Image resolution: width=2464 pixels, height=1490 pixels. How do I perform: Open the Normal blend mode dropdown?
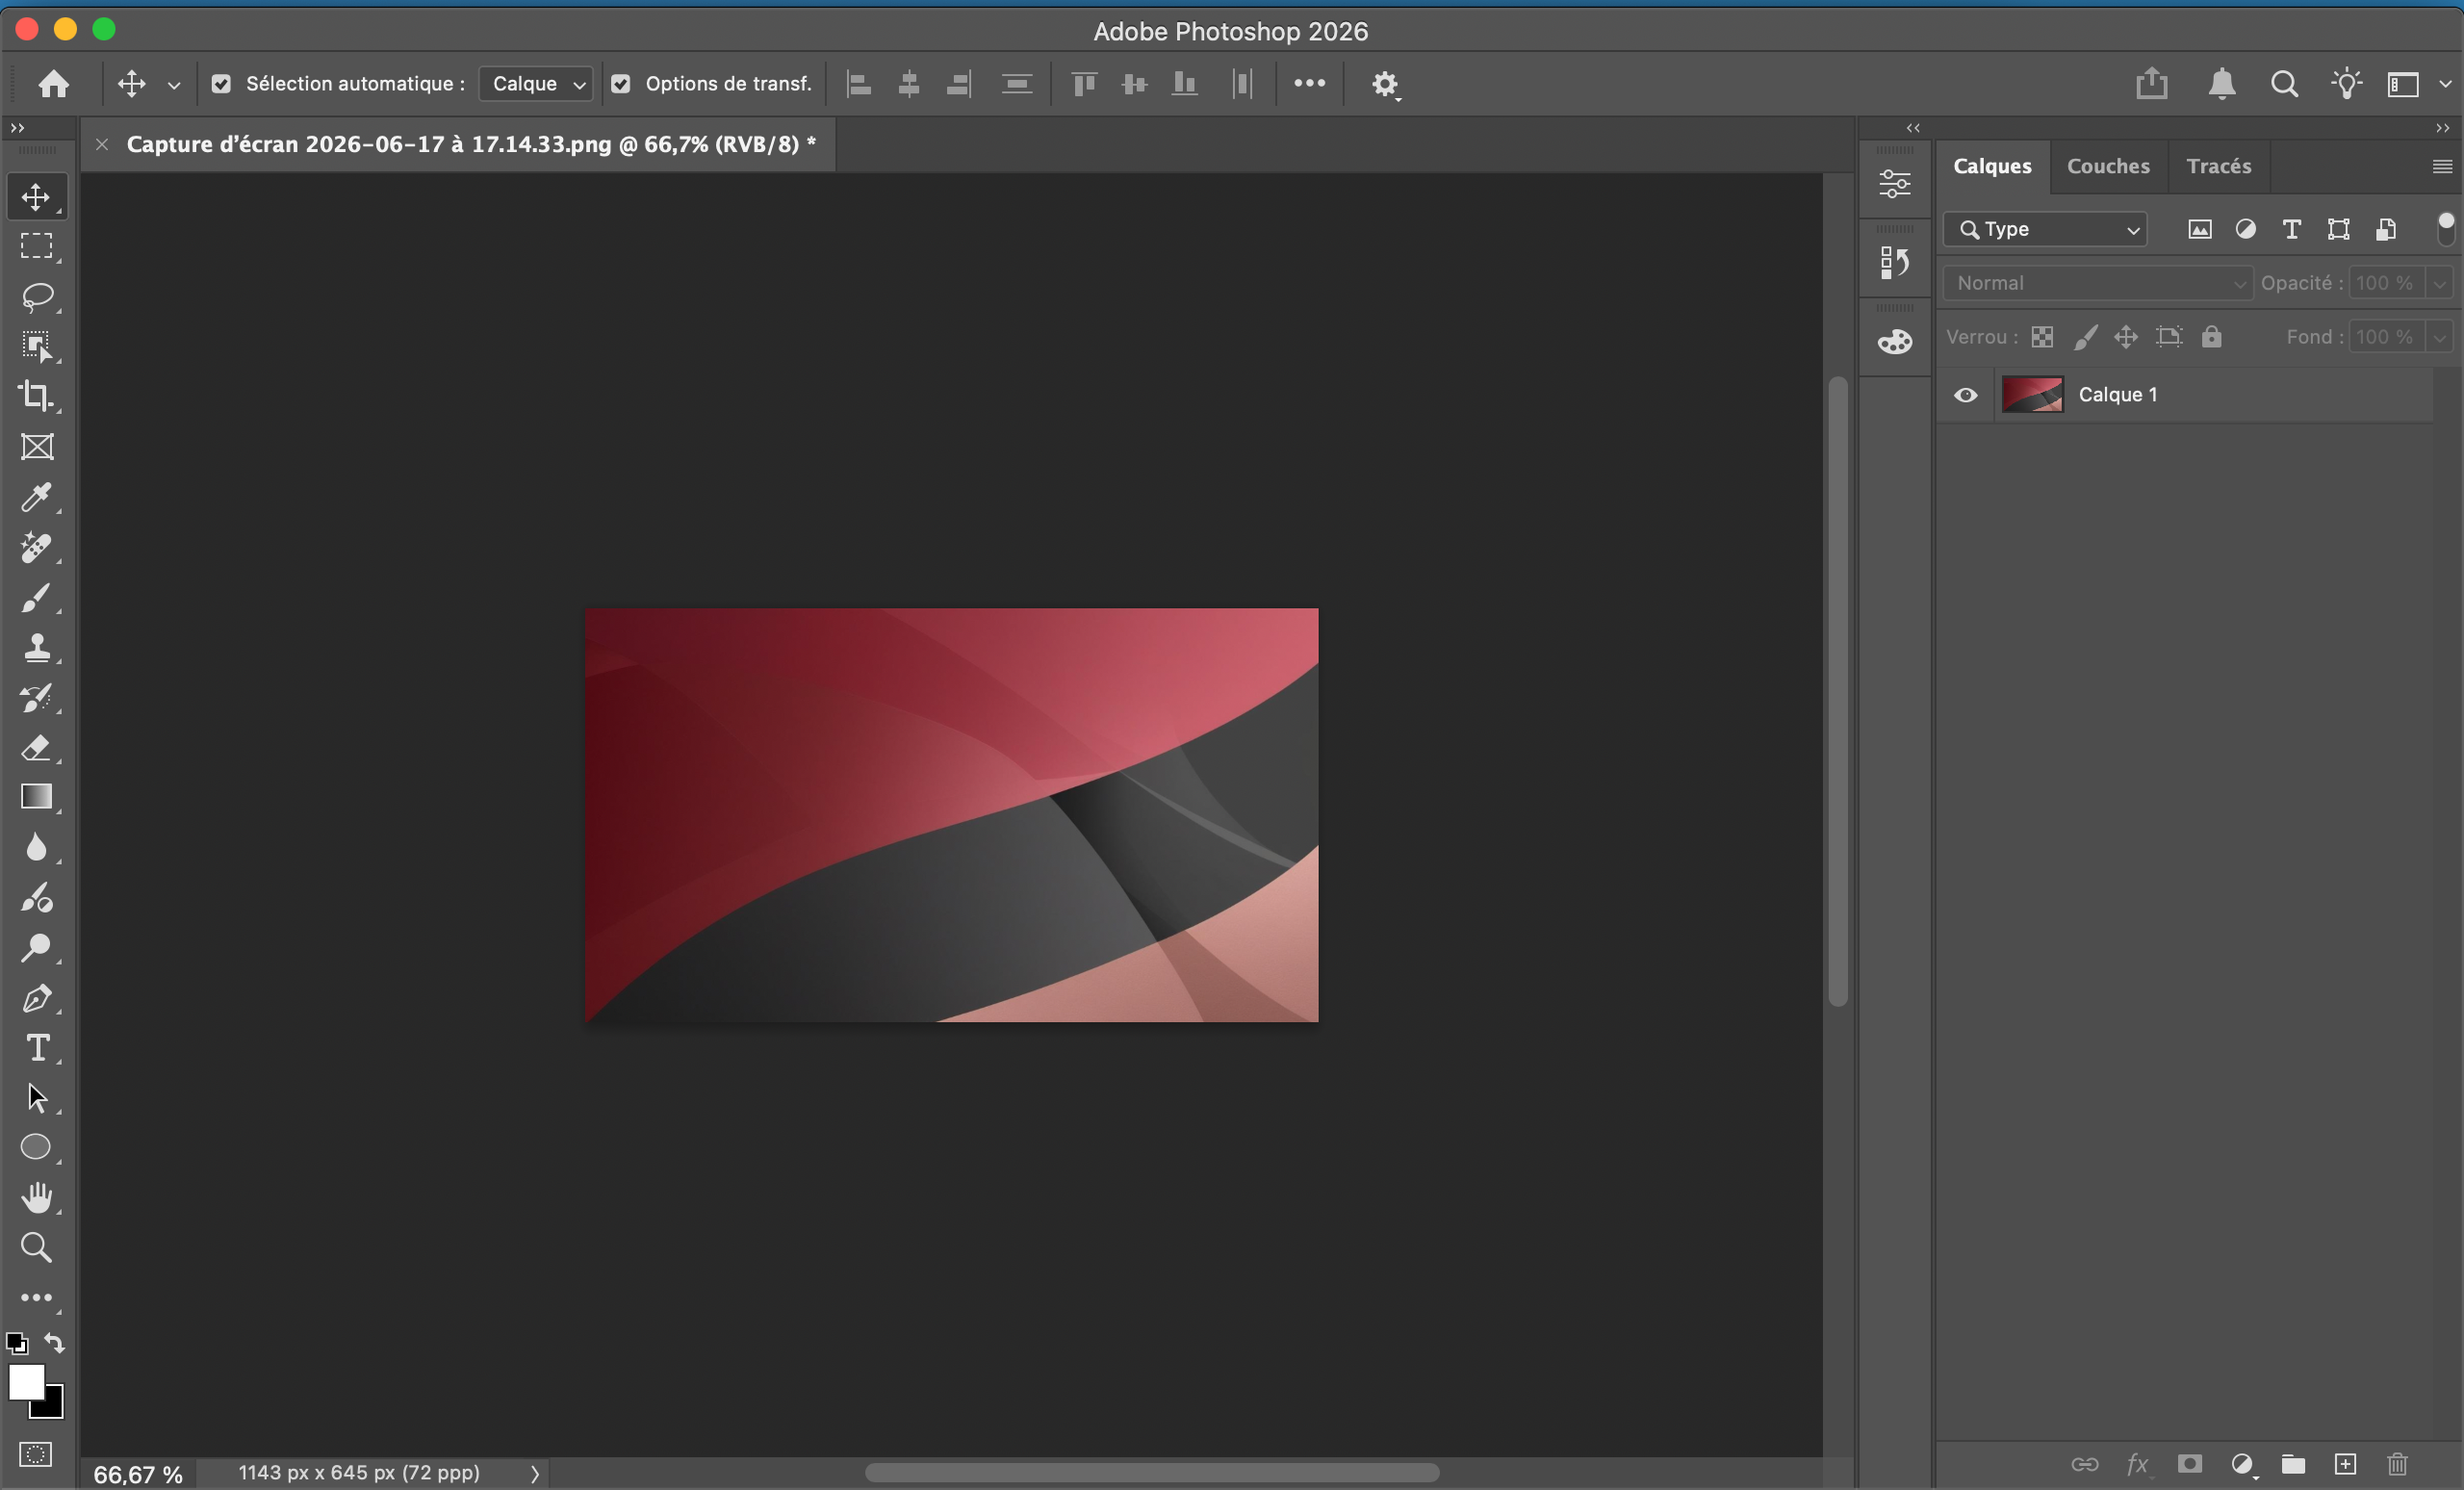[x=2097, y=283]
